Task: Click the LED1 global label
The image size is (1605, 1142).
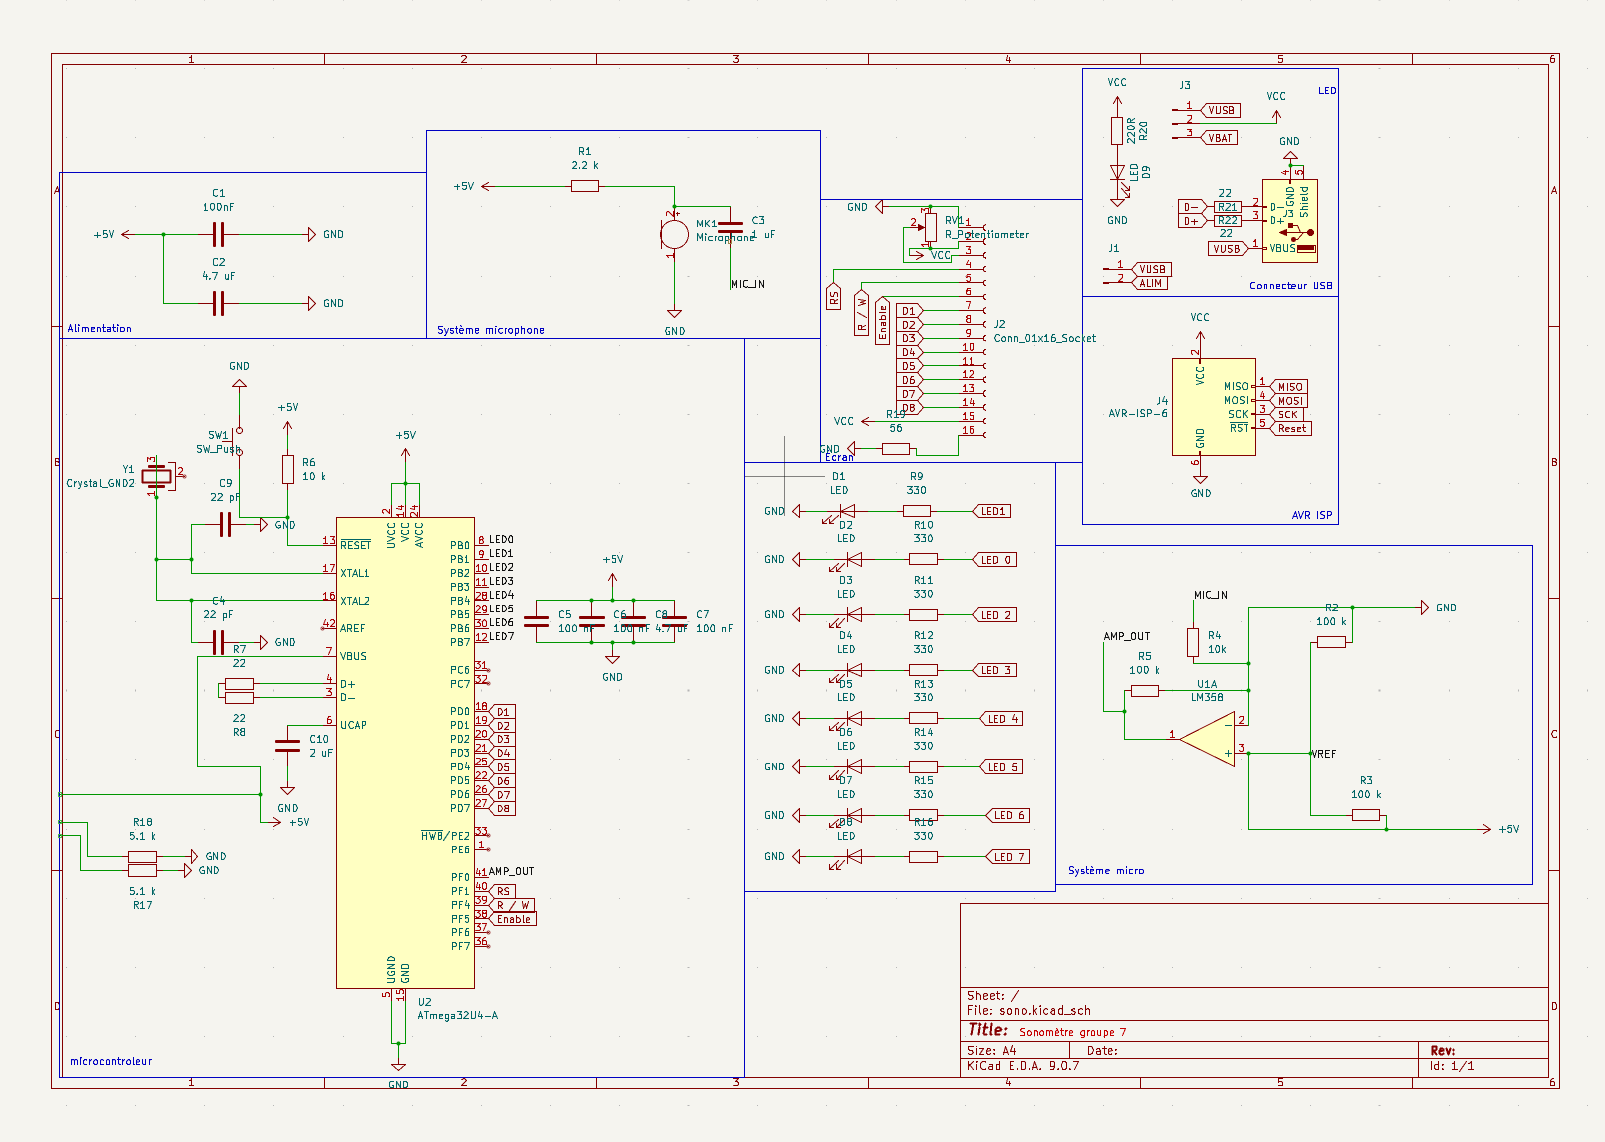Action: [993, 511]
